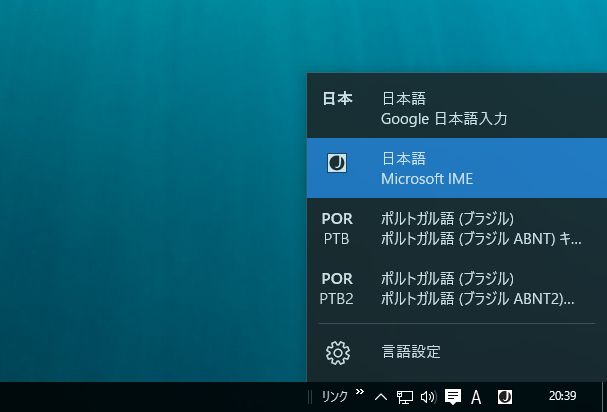Click the gear icon beside 言語設定
The width and height of the screenshot is (607, 412).
(x=338, y=353)
